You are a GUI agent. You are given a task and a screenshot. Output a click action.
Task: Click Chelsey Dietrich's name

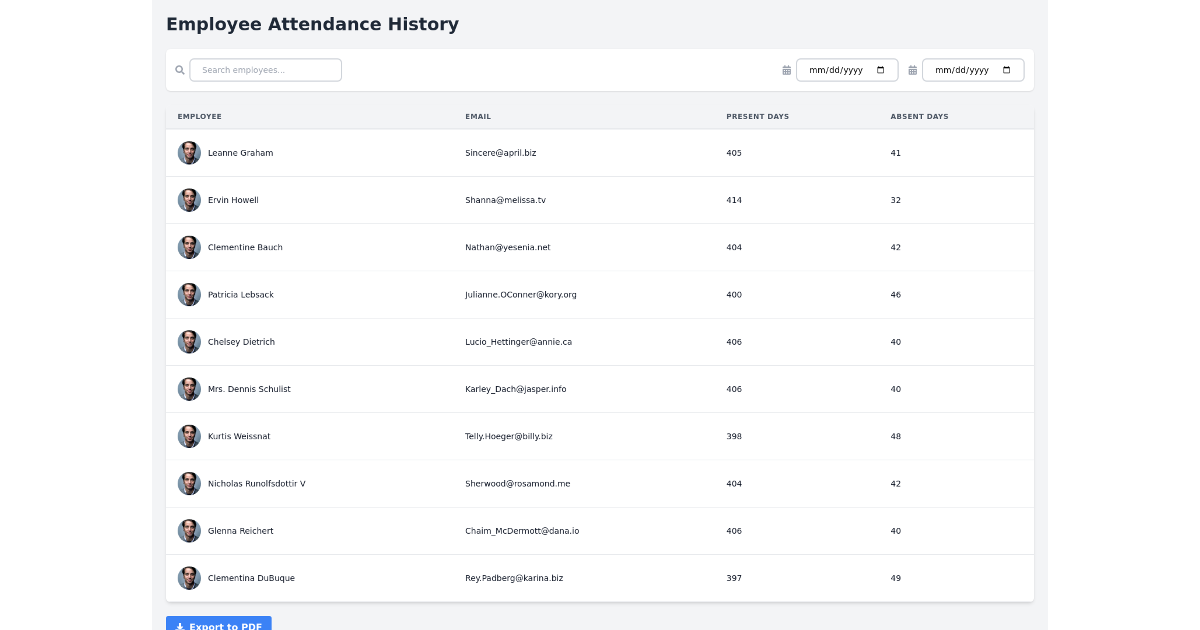(x=241, y=342)
